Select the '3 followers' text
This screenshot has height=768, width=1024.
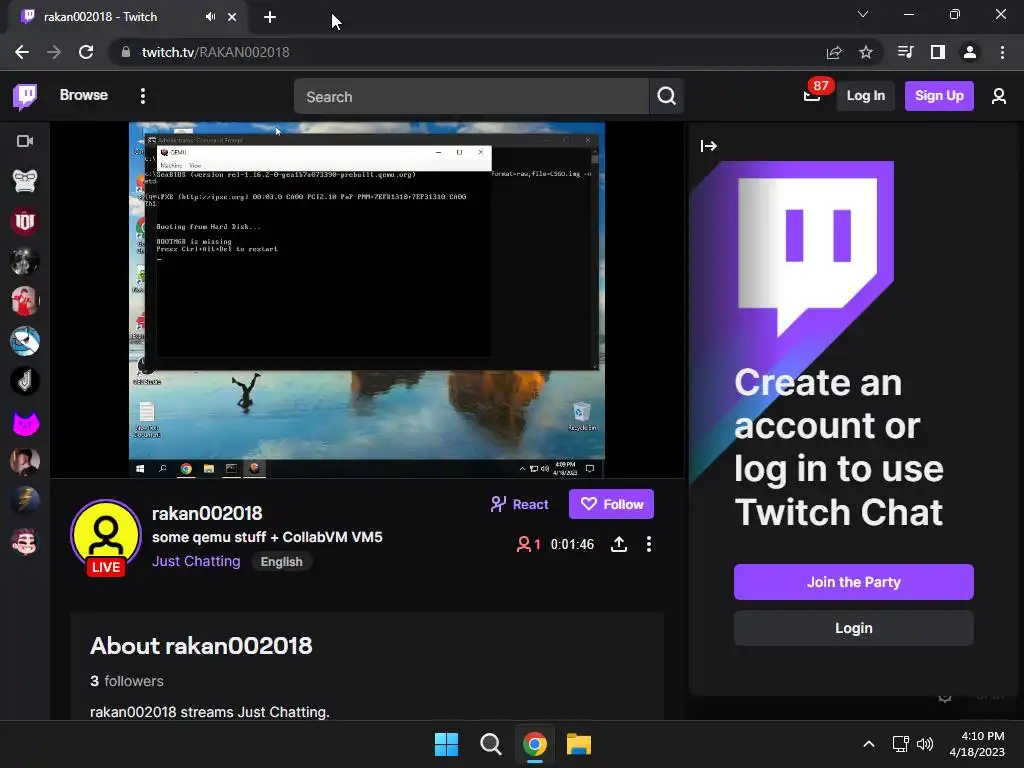coord(127,681)
